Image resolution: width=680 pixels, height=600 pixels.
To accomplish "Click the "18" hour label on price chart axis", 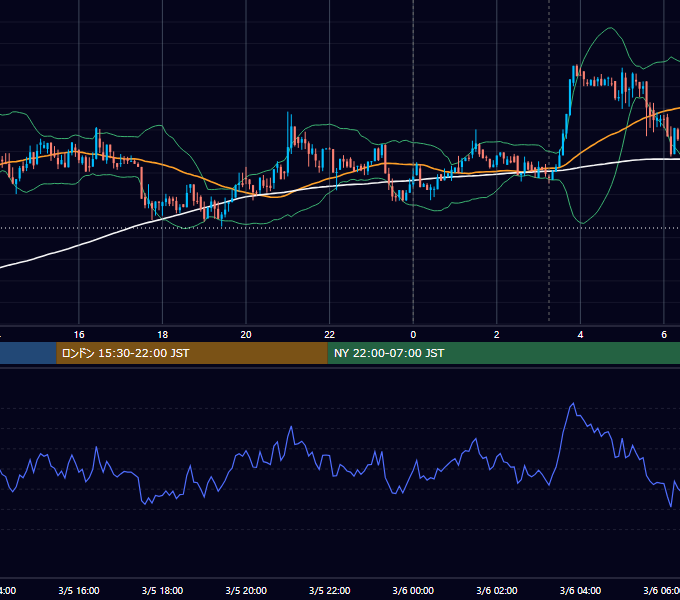I will 163,335.
